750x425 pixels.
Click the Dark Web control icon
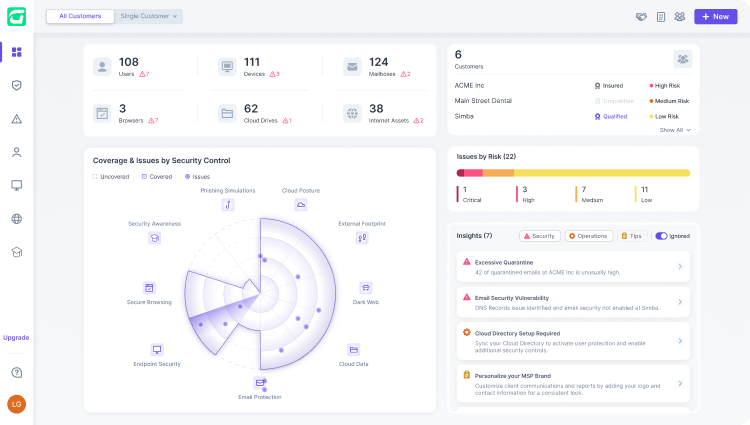(365, 287)
